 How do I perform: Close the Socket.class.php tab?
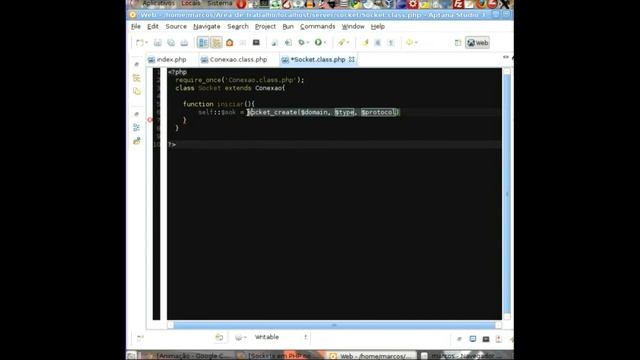[x=351, y=60]
